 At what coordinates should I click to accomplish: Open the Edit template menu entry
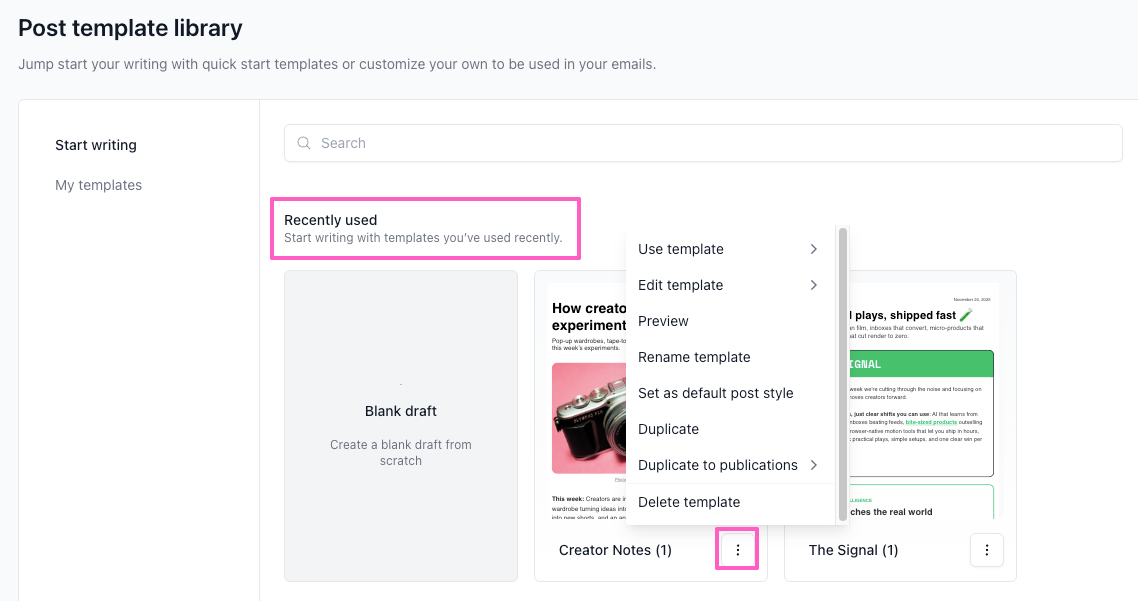tap(680, 285)
